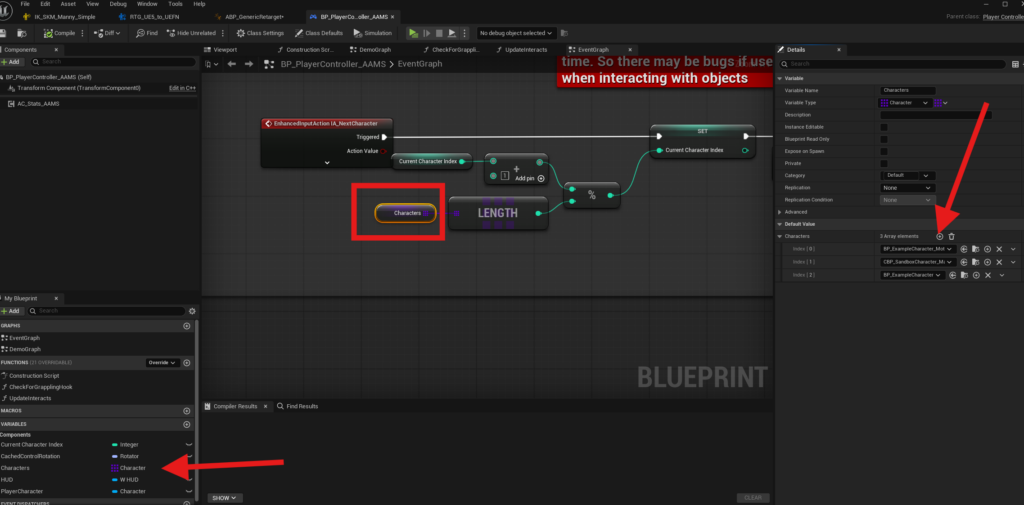Open My Blueprint settings gear

pyautogui.click(x=190, y=311)
